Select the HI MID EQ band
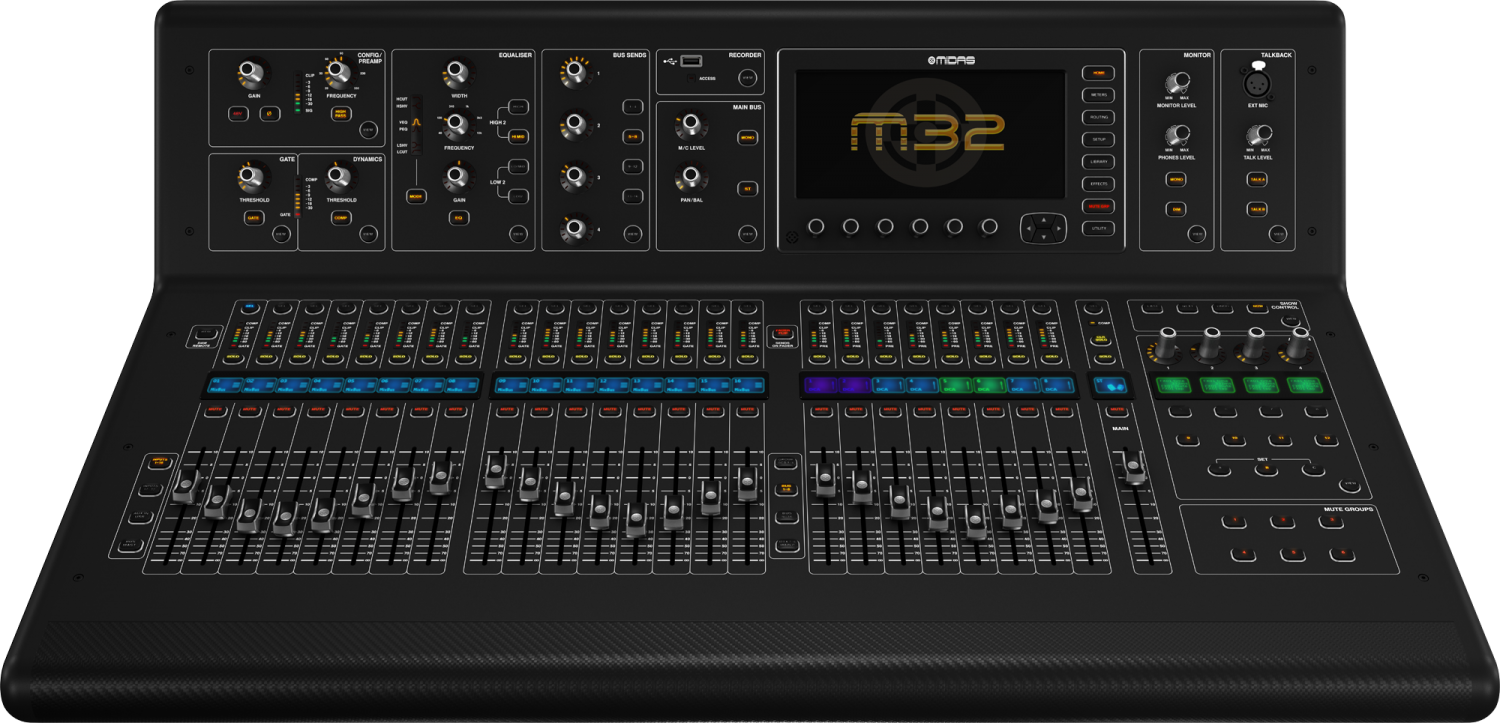The image size is (1500, 723). pos(518,136)
